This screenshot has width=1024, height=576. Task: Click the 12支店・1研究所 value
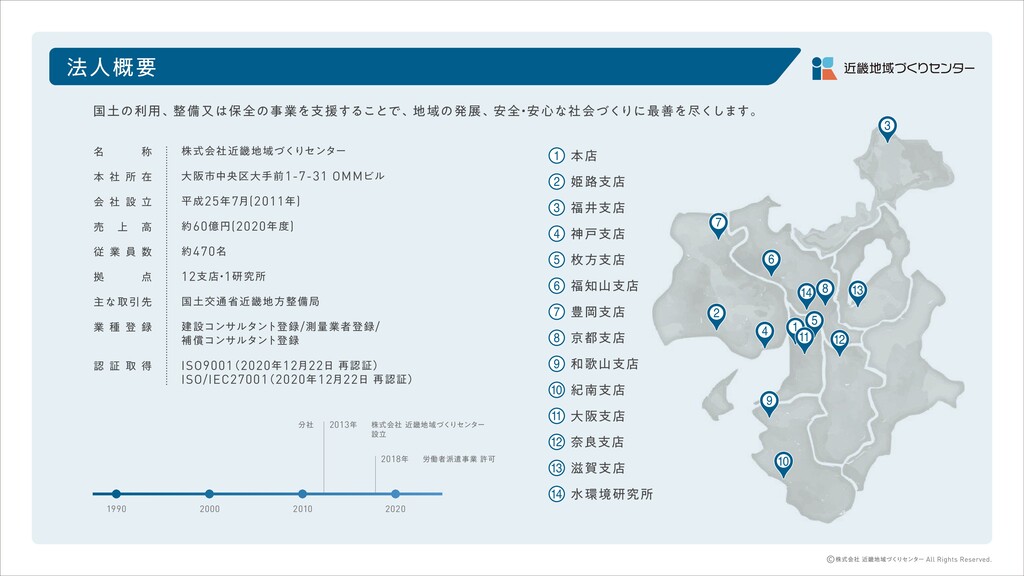pyautogui.click(x=223, y=276)
